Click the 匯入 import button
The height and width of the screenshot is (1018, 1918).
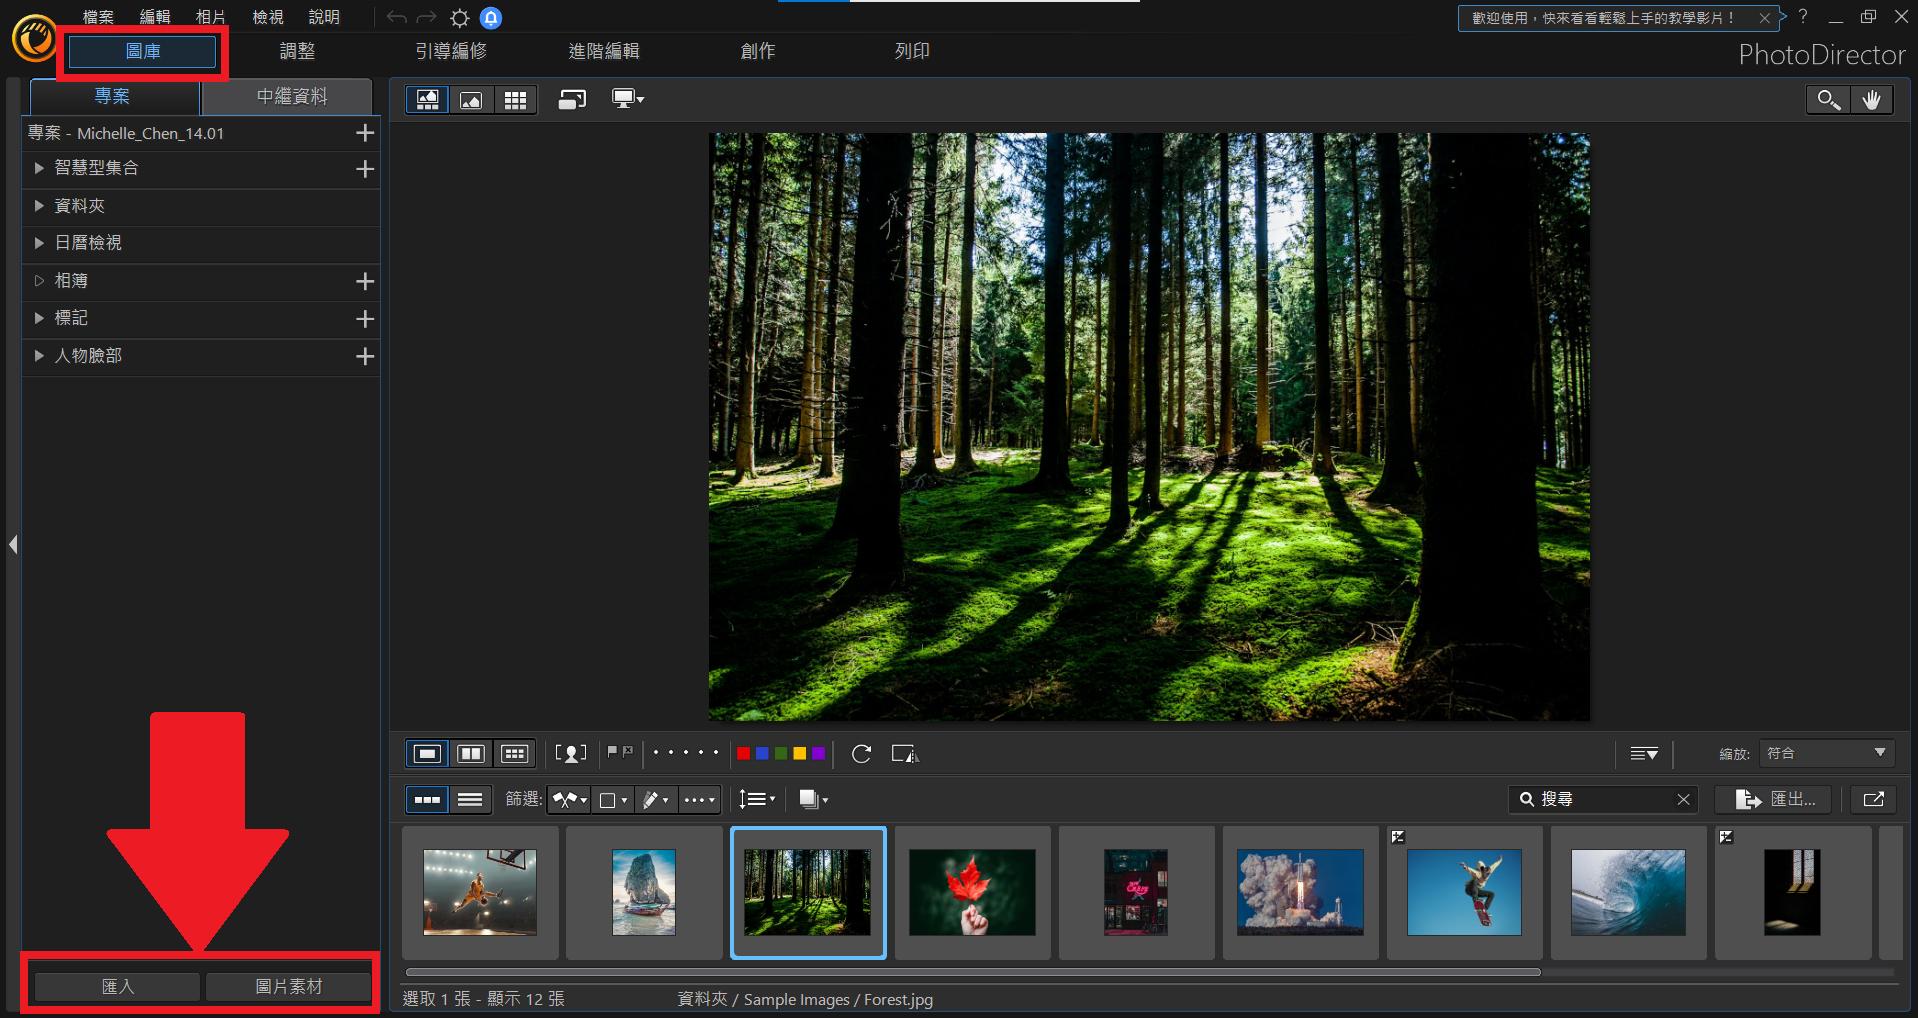pyautogui.click(x=117, y=987)
